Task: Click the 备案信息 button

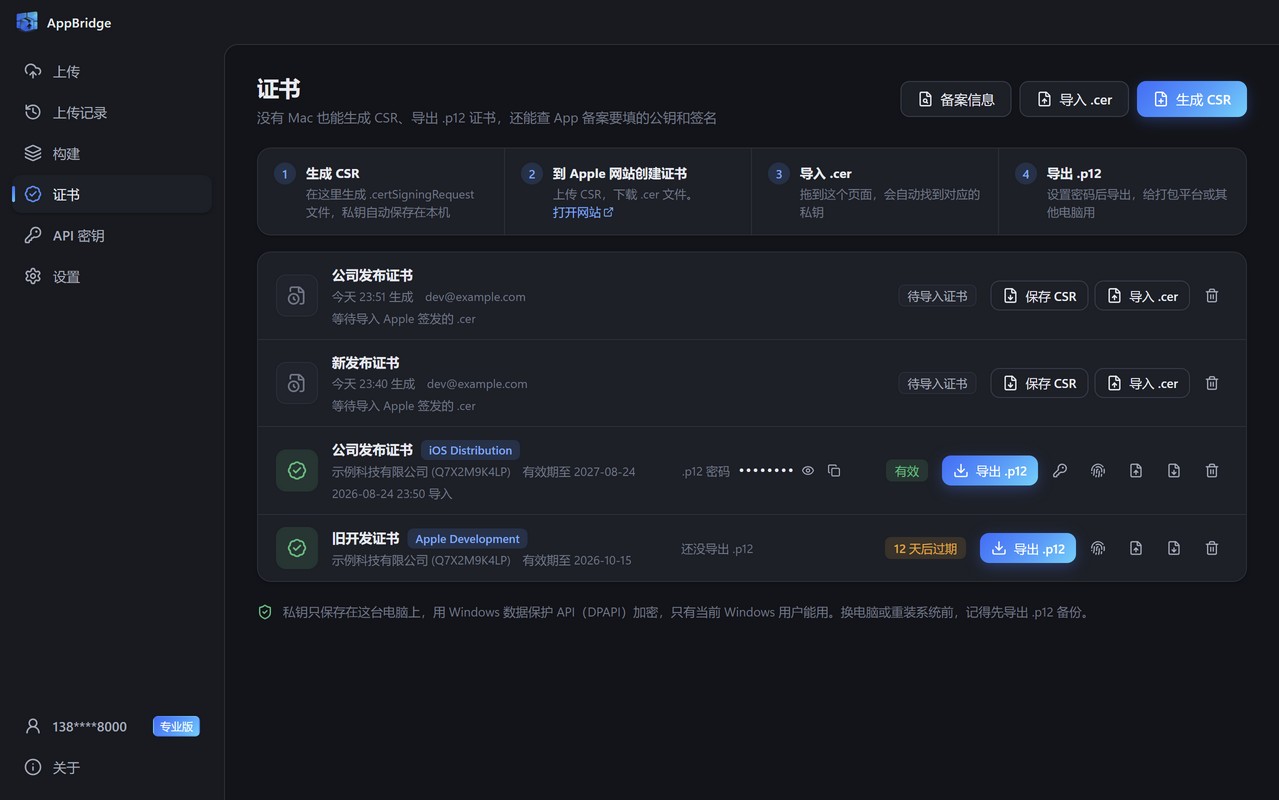Action: coord(956,99)
